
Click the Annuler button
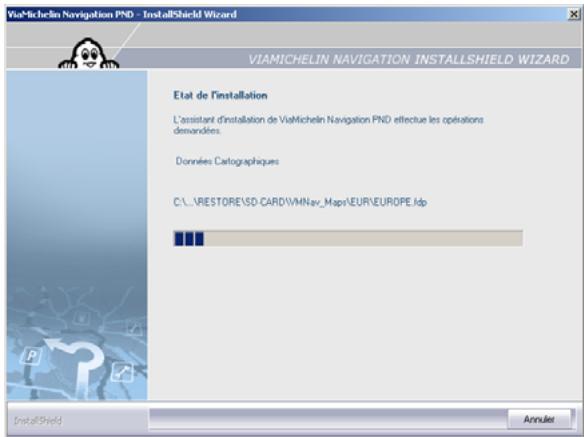point(539,419)
